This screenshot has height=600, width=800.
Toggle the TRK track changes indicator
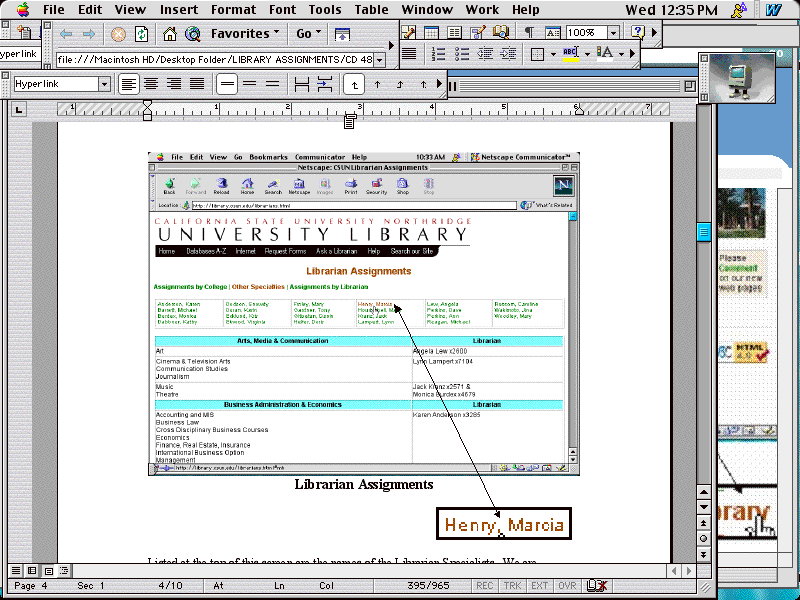point(512,586)
